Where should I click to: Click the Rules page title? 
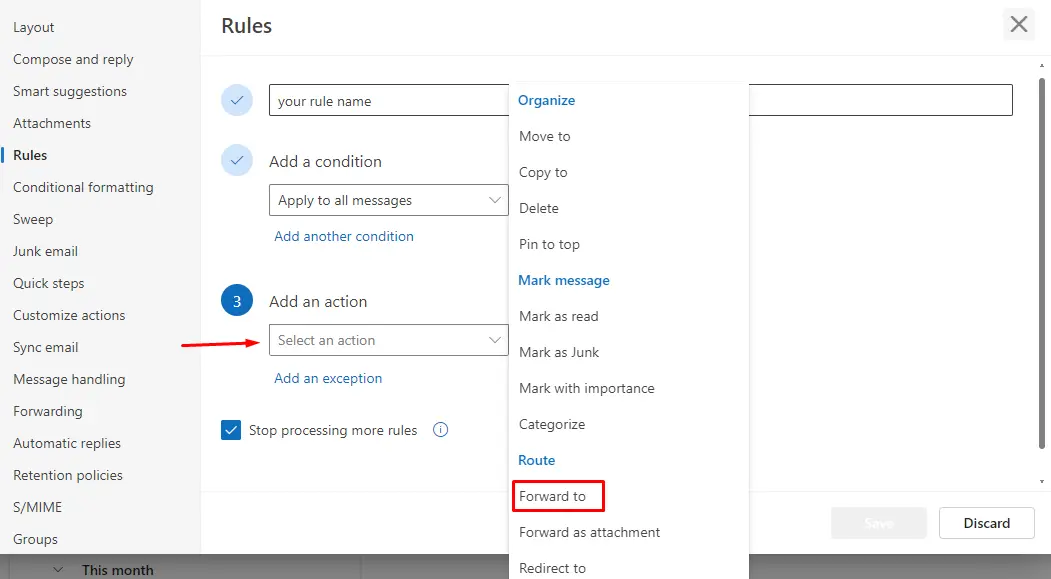tap(247, 25)
